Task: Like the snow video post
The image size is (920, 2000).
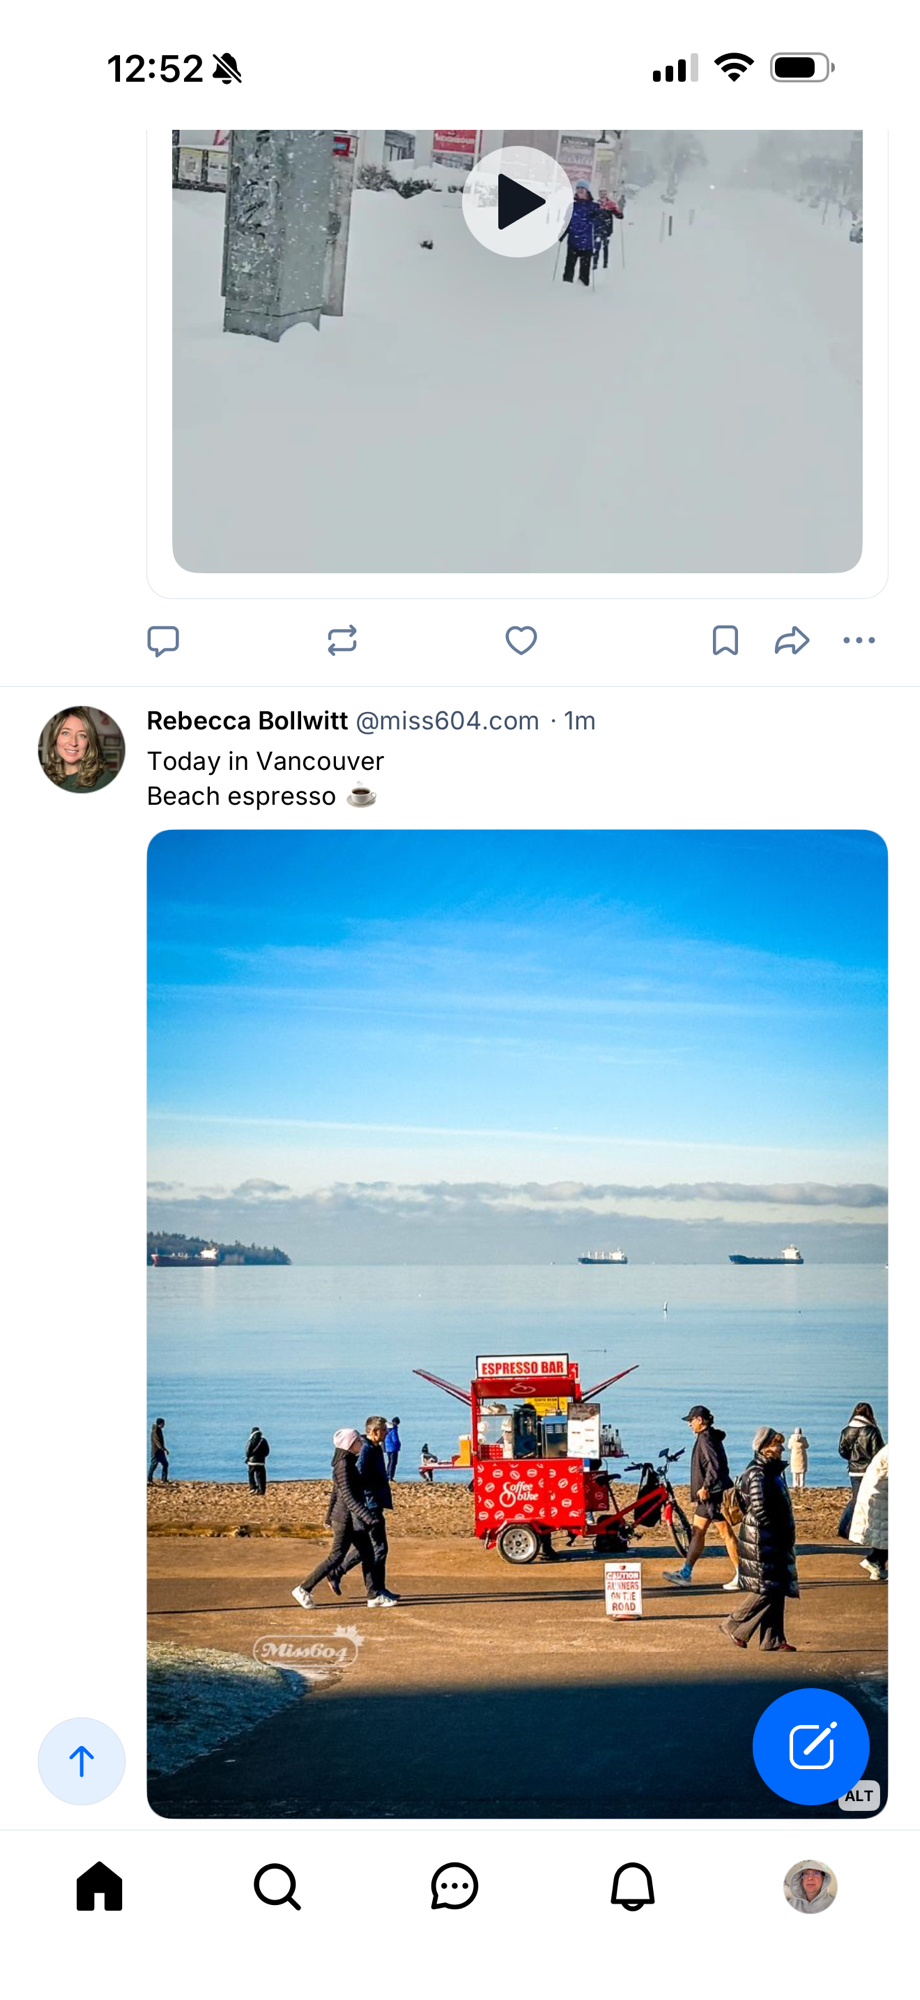Action: 521,640
